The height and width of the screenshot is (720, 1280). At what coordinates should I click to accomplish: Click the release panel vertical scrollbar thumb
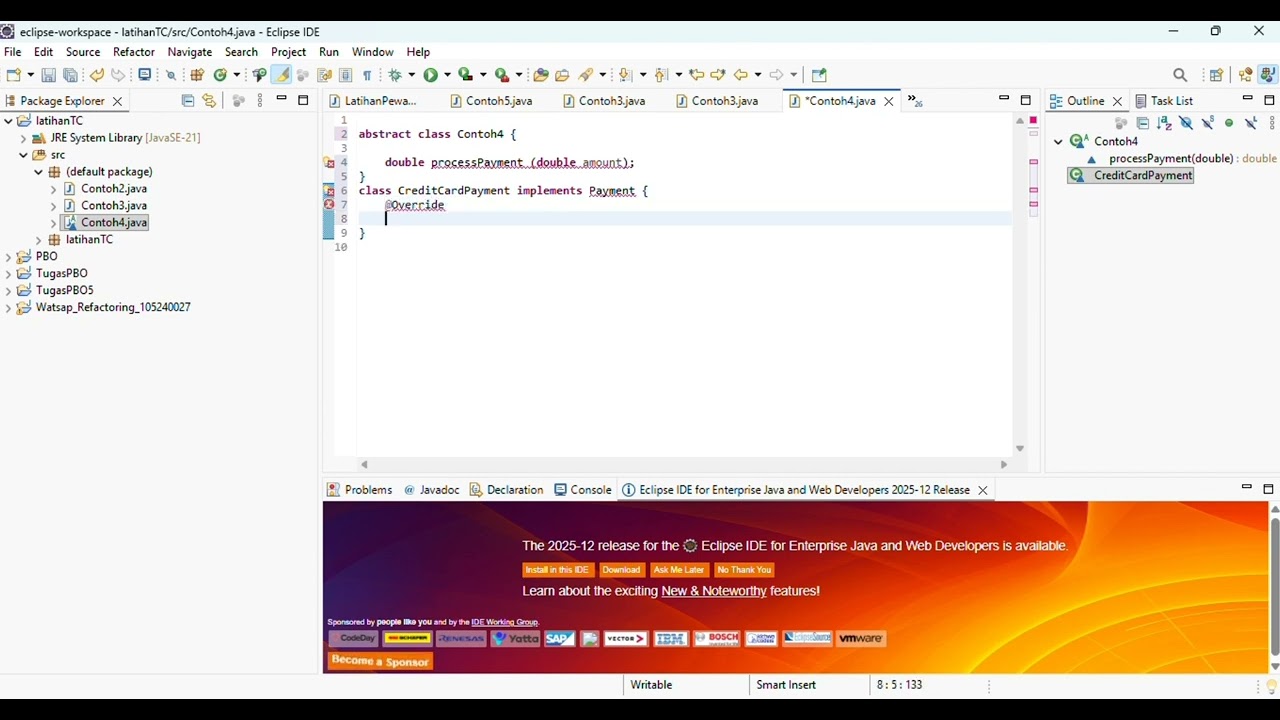pos(1275,585)
